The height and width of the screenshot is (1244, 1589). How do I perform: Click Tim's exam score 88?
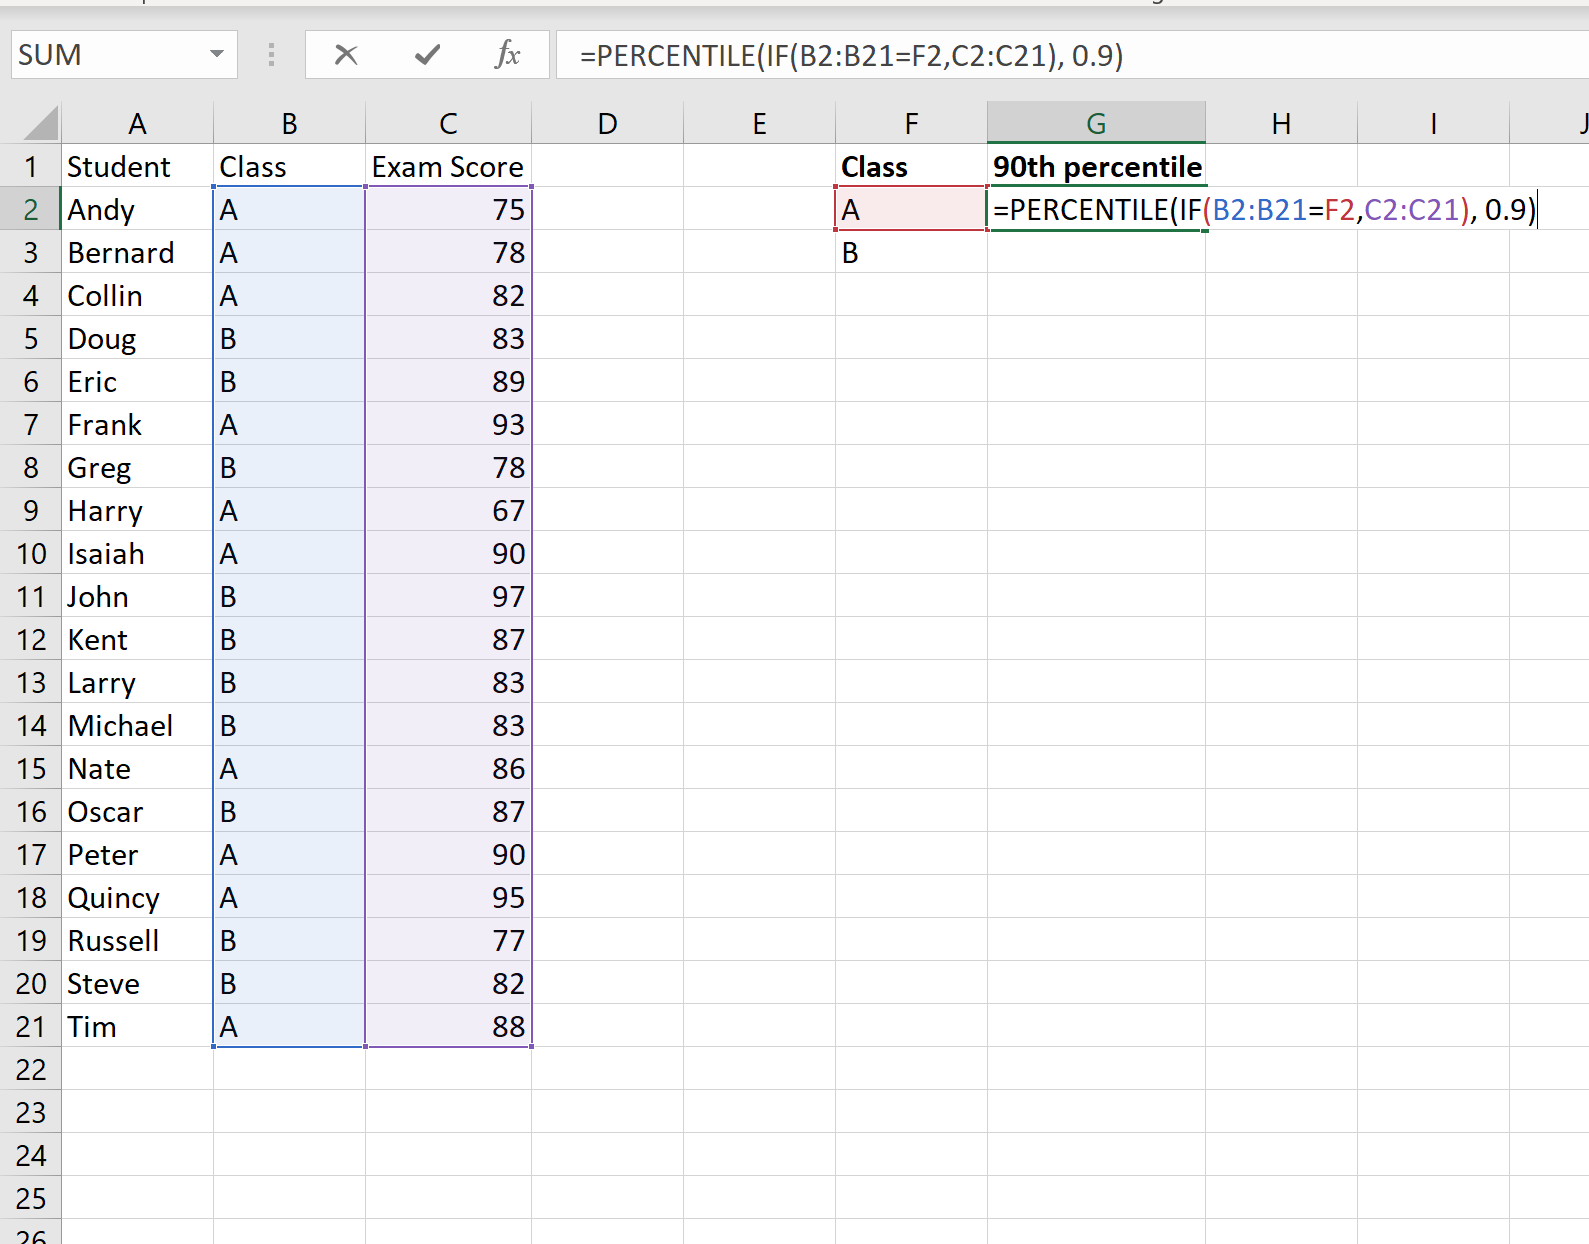click(x=448, y=1026)
